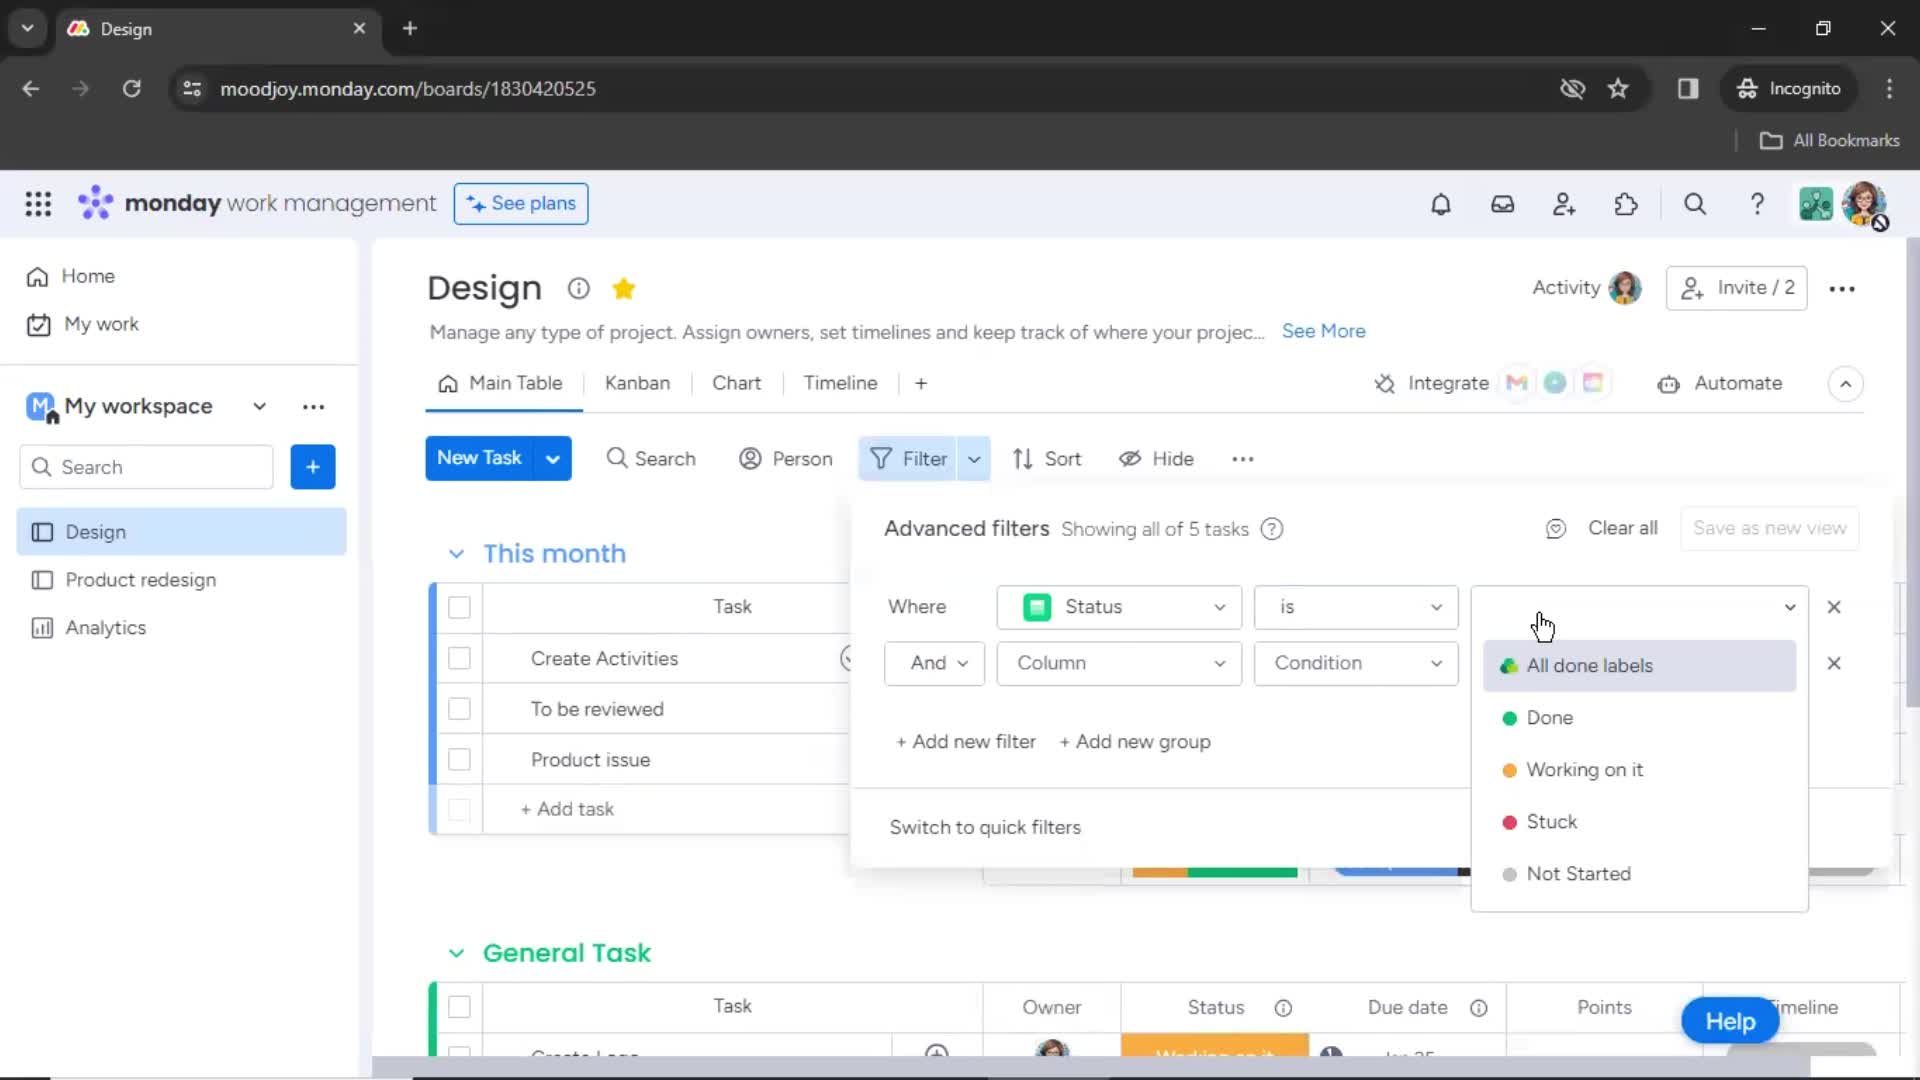Open the filter value dropdown arrow
Image resolution: width=1920 pixels, height=1080 pixels.
tap(1790, 607)
